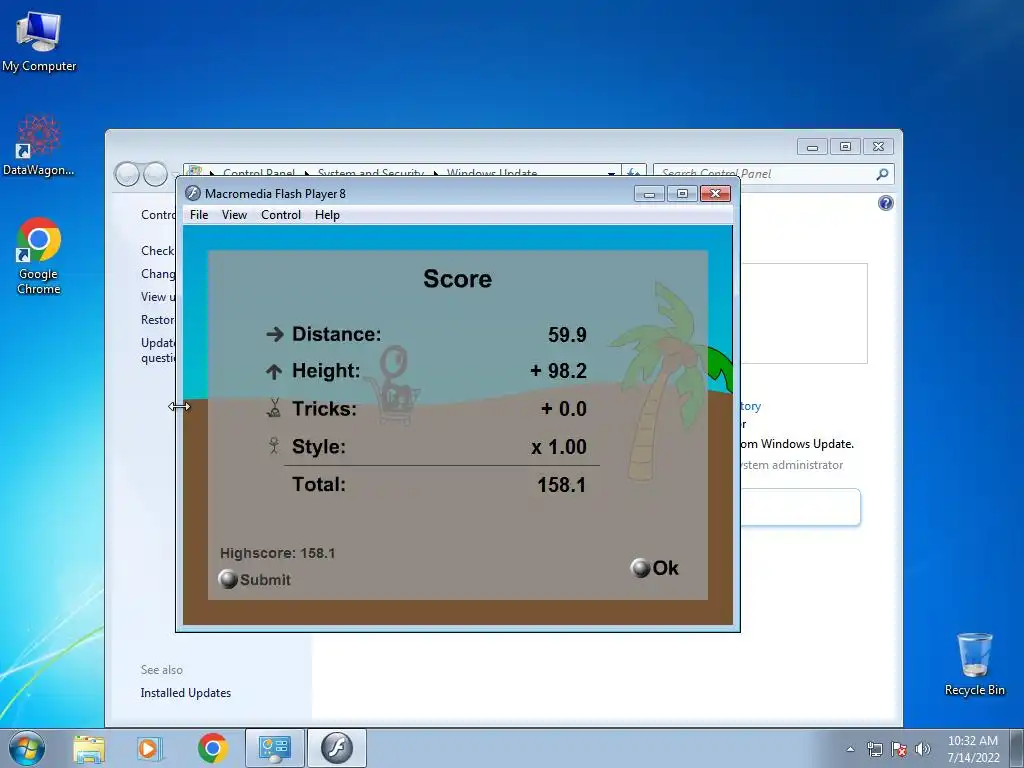Open the DataWagon desktop shortcut
Screen dimensions: 1024x768
[39, 146]
